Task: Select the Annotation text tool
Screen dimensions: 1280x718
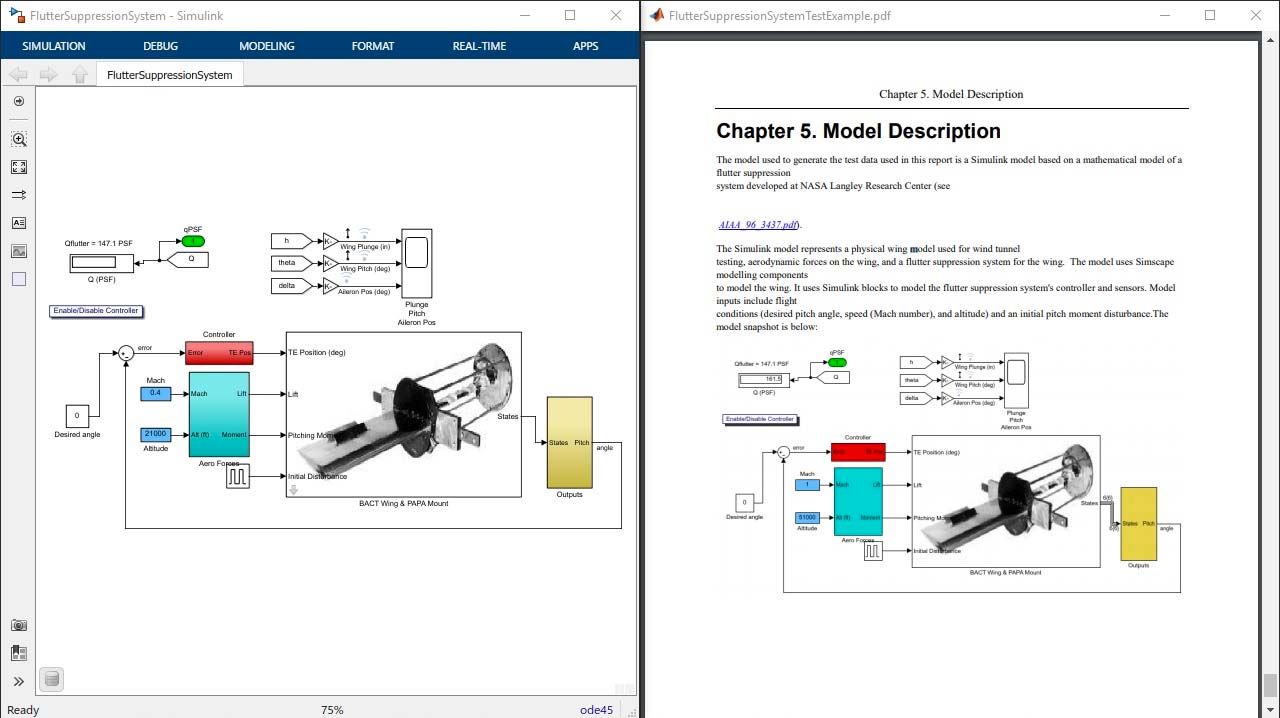Action: point(19,223)
